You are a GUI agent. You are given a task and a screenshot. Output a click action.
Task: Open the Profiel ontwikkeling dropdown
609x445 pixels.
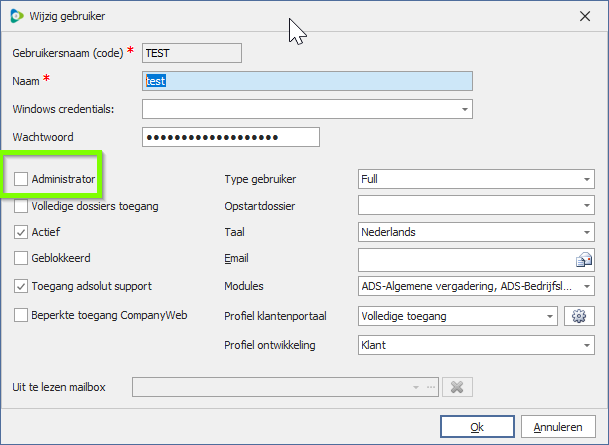[586, 345]
